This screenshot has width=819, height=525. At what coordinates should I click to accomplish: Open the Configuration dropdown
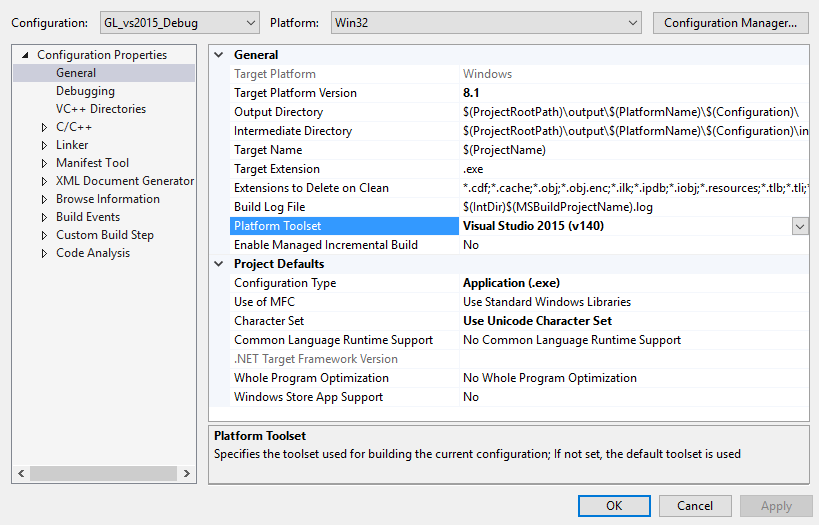click(x=180, y=23)
